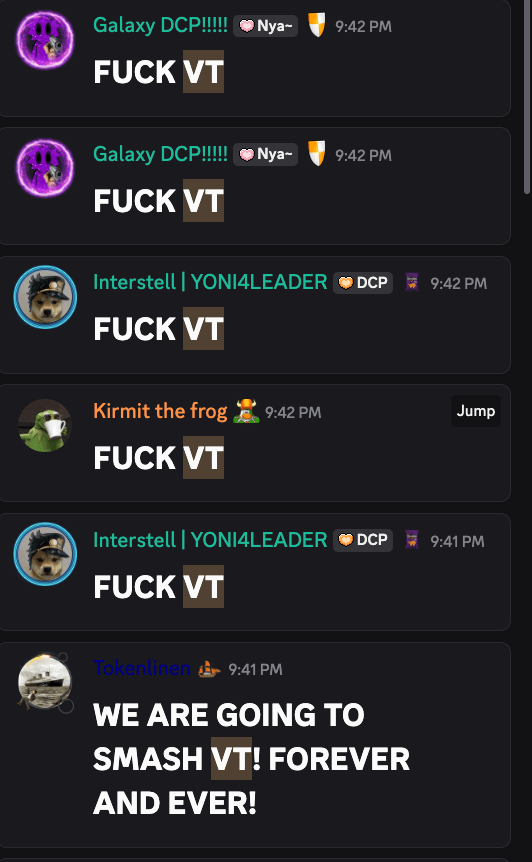
Task: Click the viking cow badge beside Kirmit's name
Action: pyautogui.click(x=246, y=411)
